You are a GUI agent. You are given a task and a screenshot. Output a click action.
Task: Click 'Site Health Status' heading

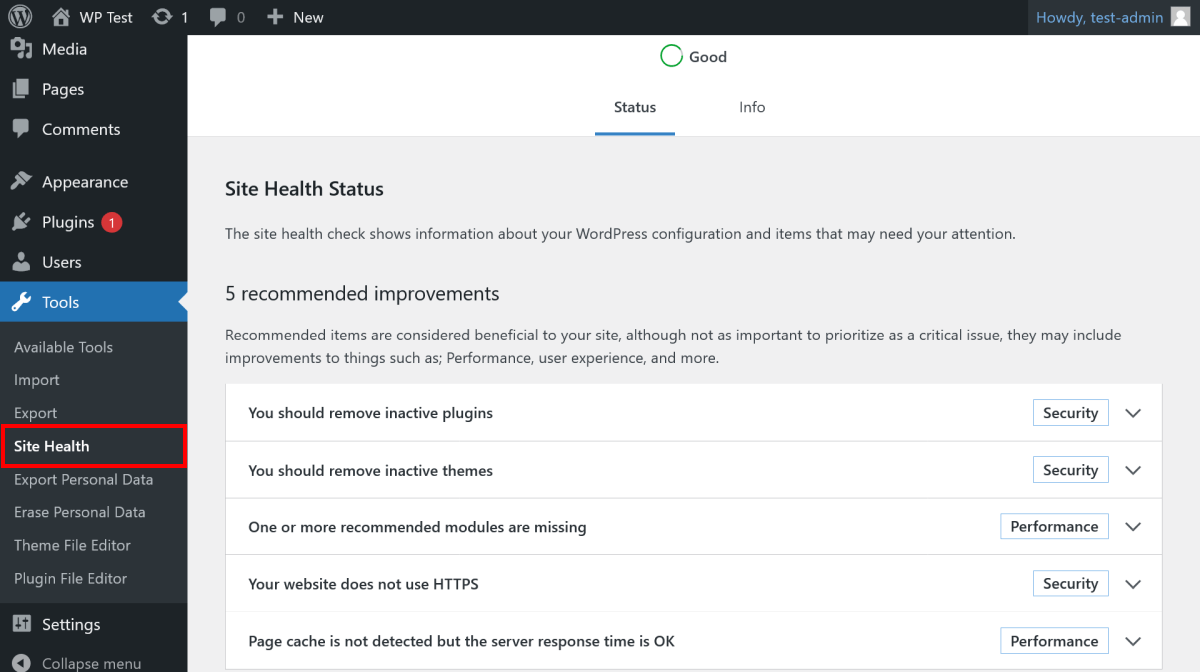(x=304, y=188)
